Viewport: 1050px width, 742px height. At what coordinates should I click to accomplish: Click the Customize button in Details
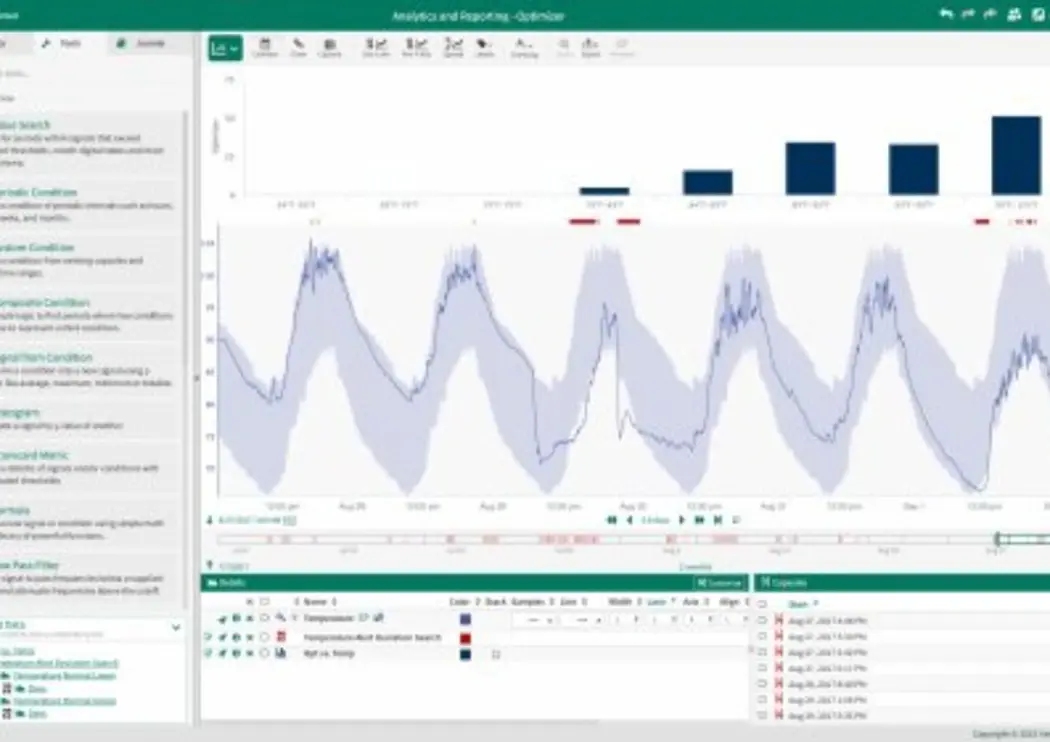point(720,582)
